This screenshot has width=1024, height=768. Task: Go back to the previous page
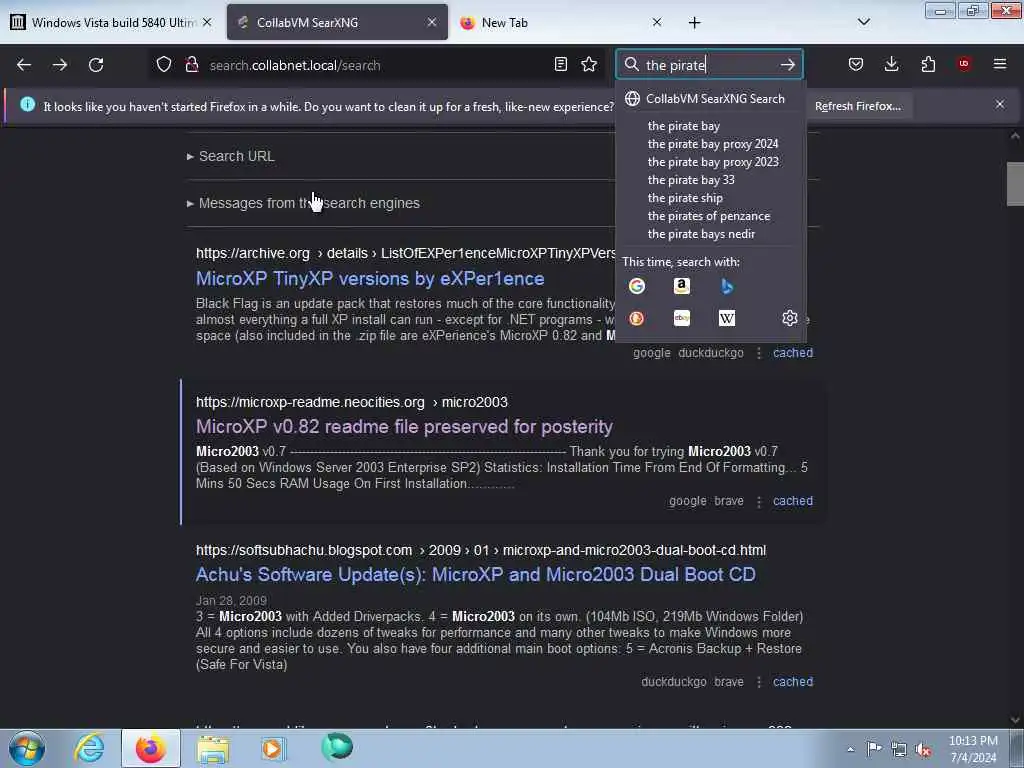[x=24, y=65]
